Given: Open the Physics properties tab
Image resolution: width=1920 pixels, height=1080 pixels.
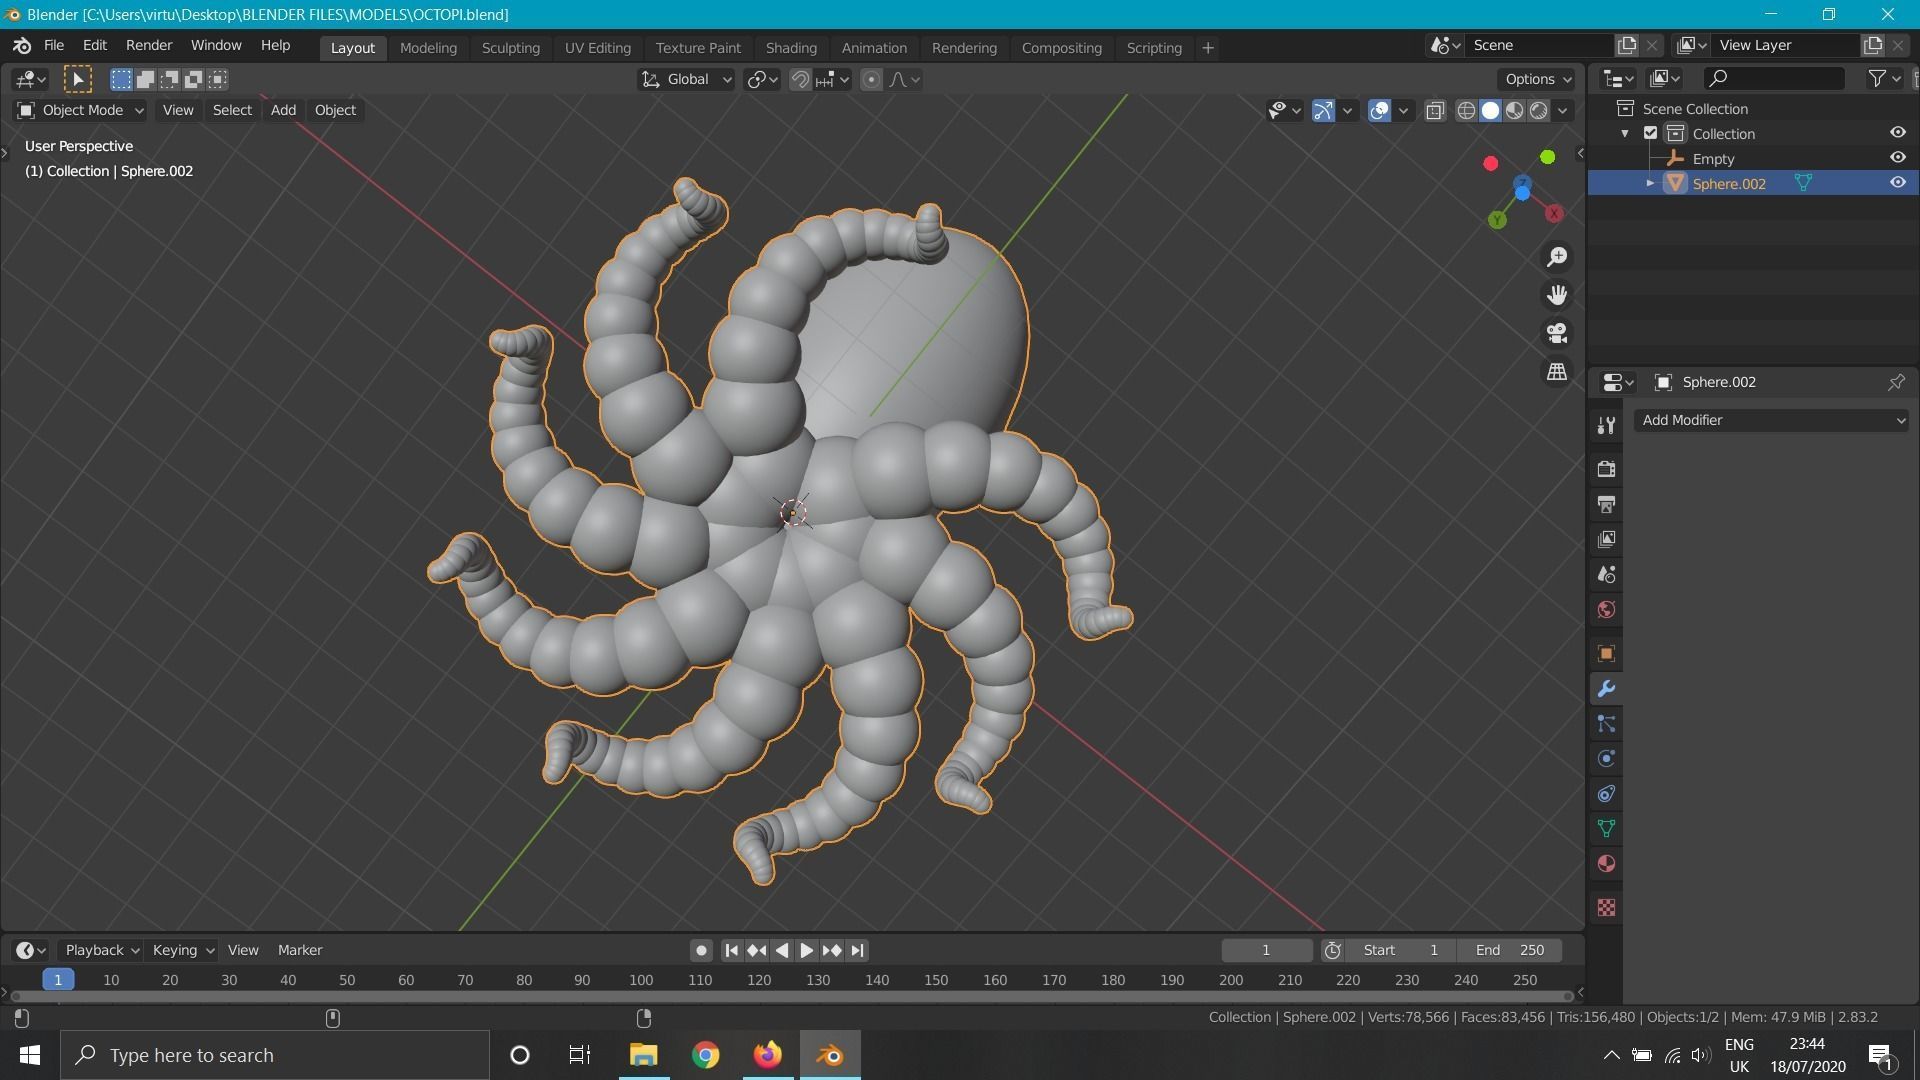Looking at the screenshot, I should (x=1606, y=759).
